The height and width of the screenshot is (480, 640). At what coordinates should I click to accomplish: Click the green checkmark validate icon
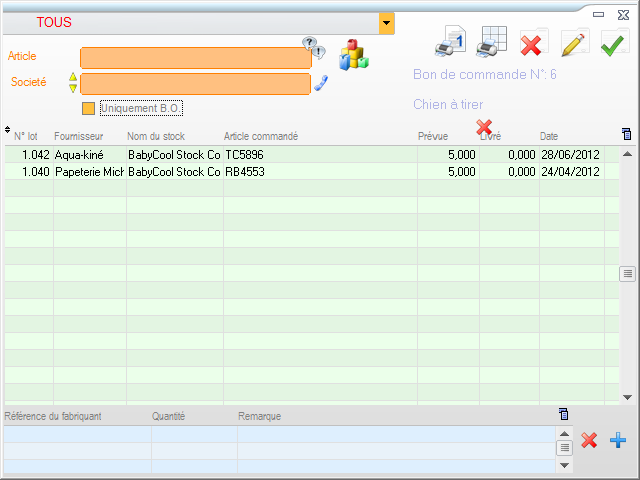[x=614, y=43]
